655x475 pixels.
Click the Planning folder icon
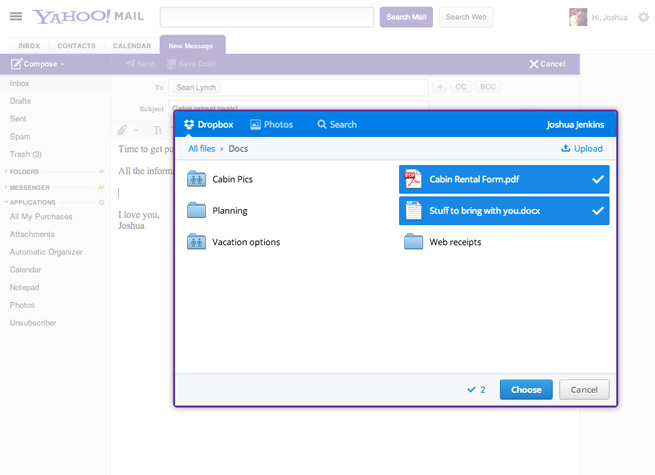coord(196,210)
